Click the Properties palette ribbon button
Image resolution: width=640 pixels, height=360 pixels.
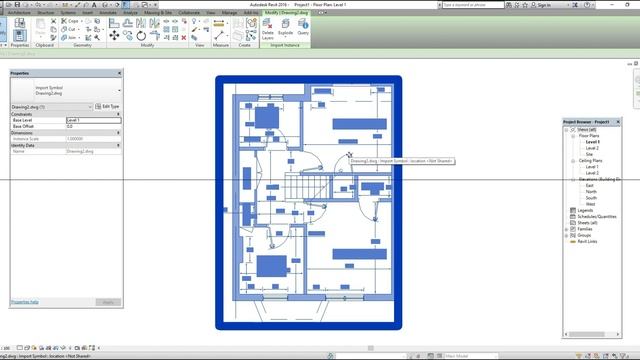pyautogui.click(x=20, y=35)
